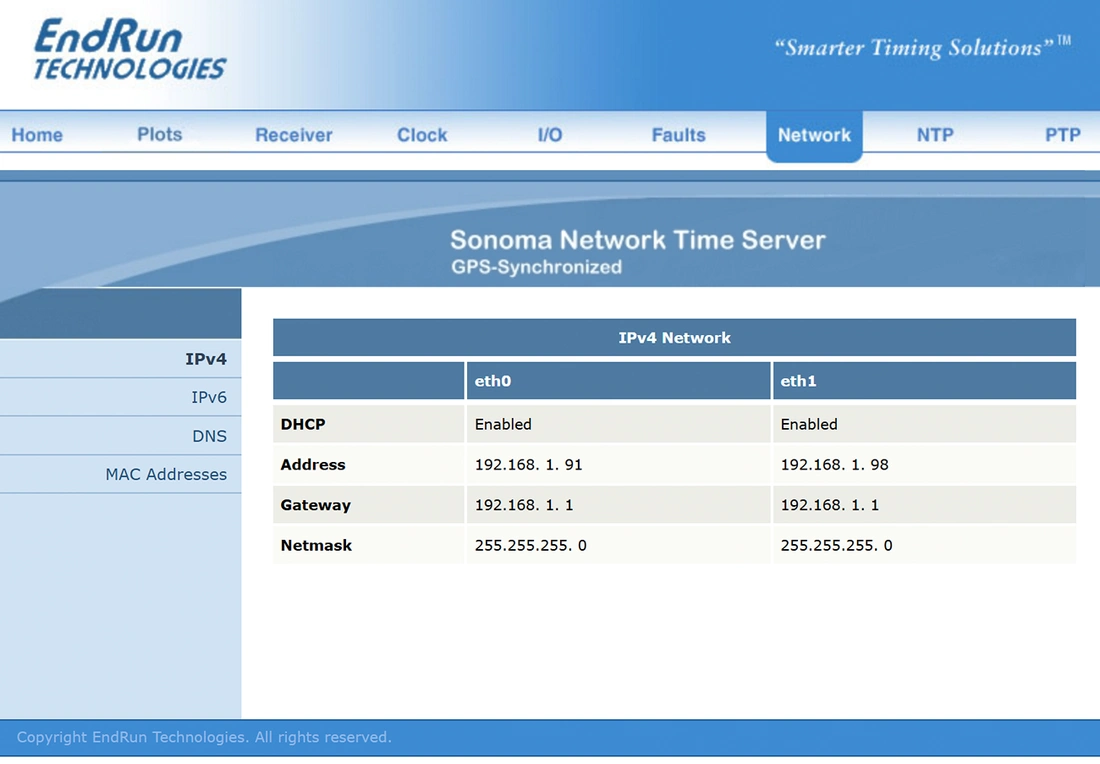The image size is (1100, 764).
Task: Open the NTP tab
Action: point(935,135)
